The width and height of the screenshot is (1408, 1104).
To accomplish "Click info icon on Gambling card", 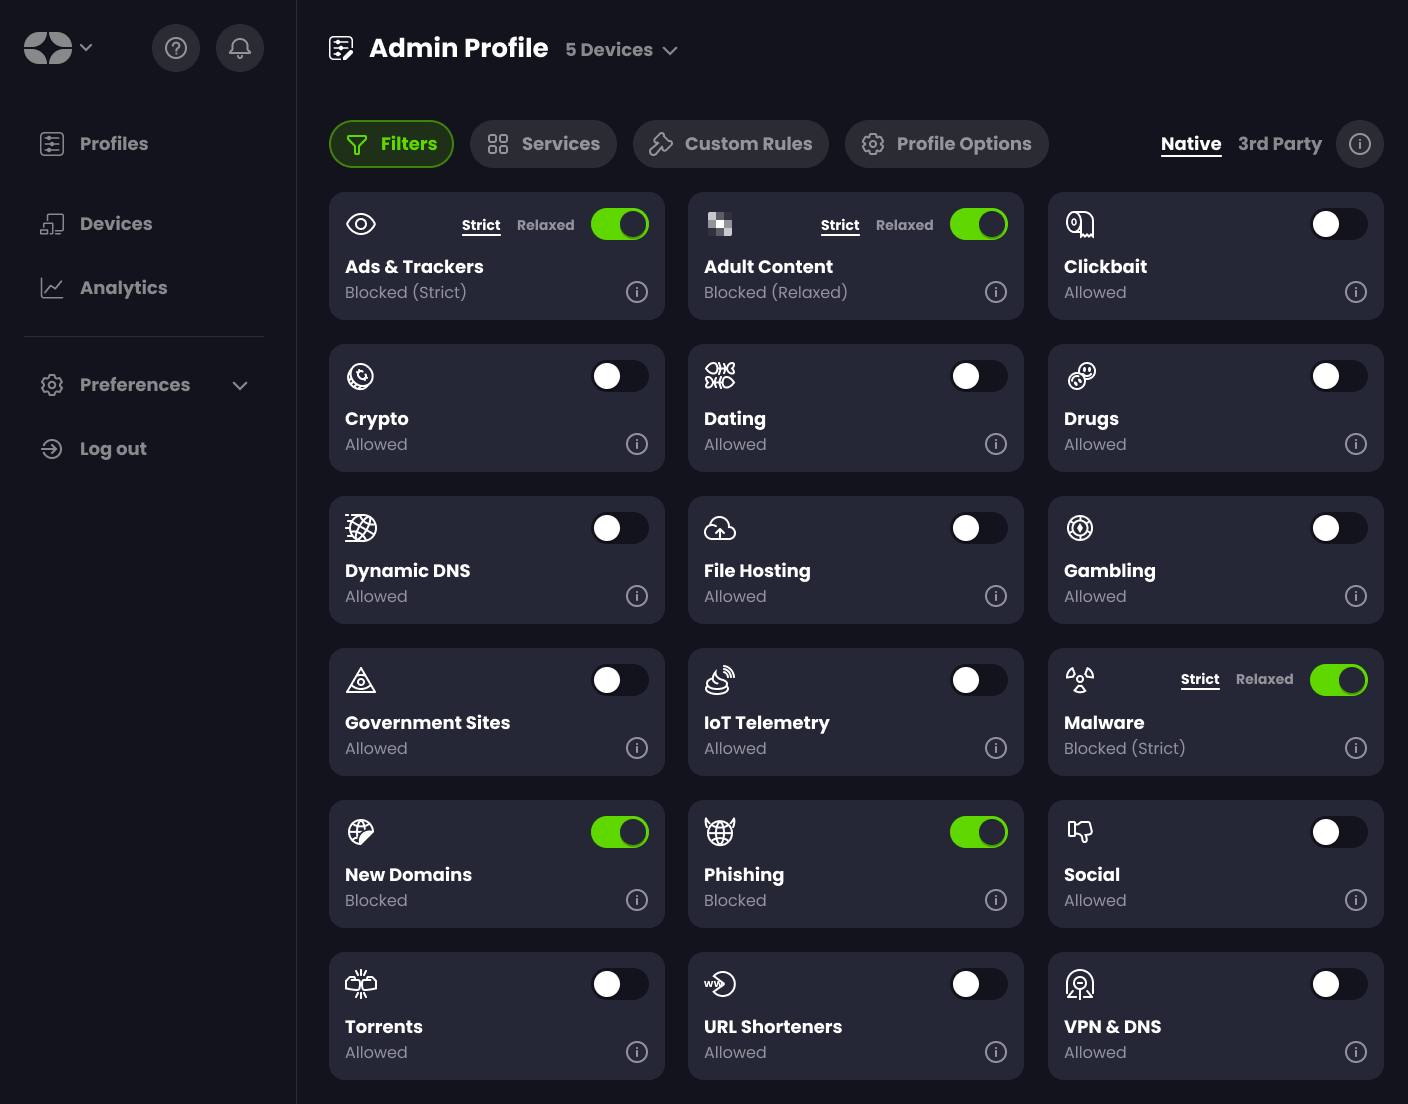I will 1356,596.
